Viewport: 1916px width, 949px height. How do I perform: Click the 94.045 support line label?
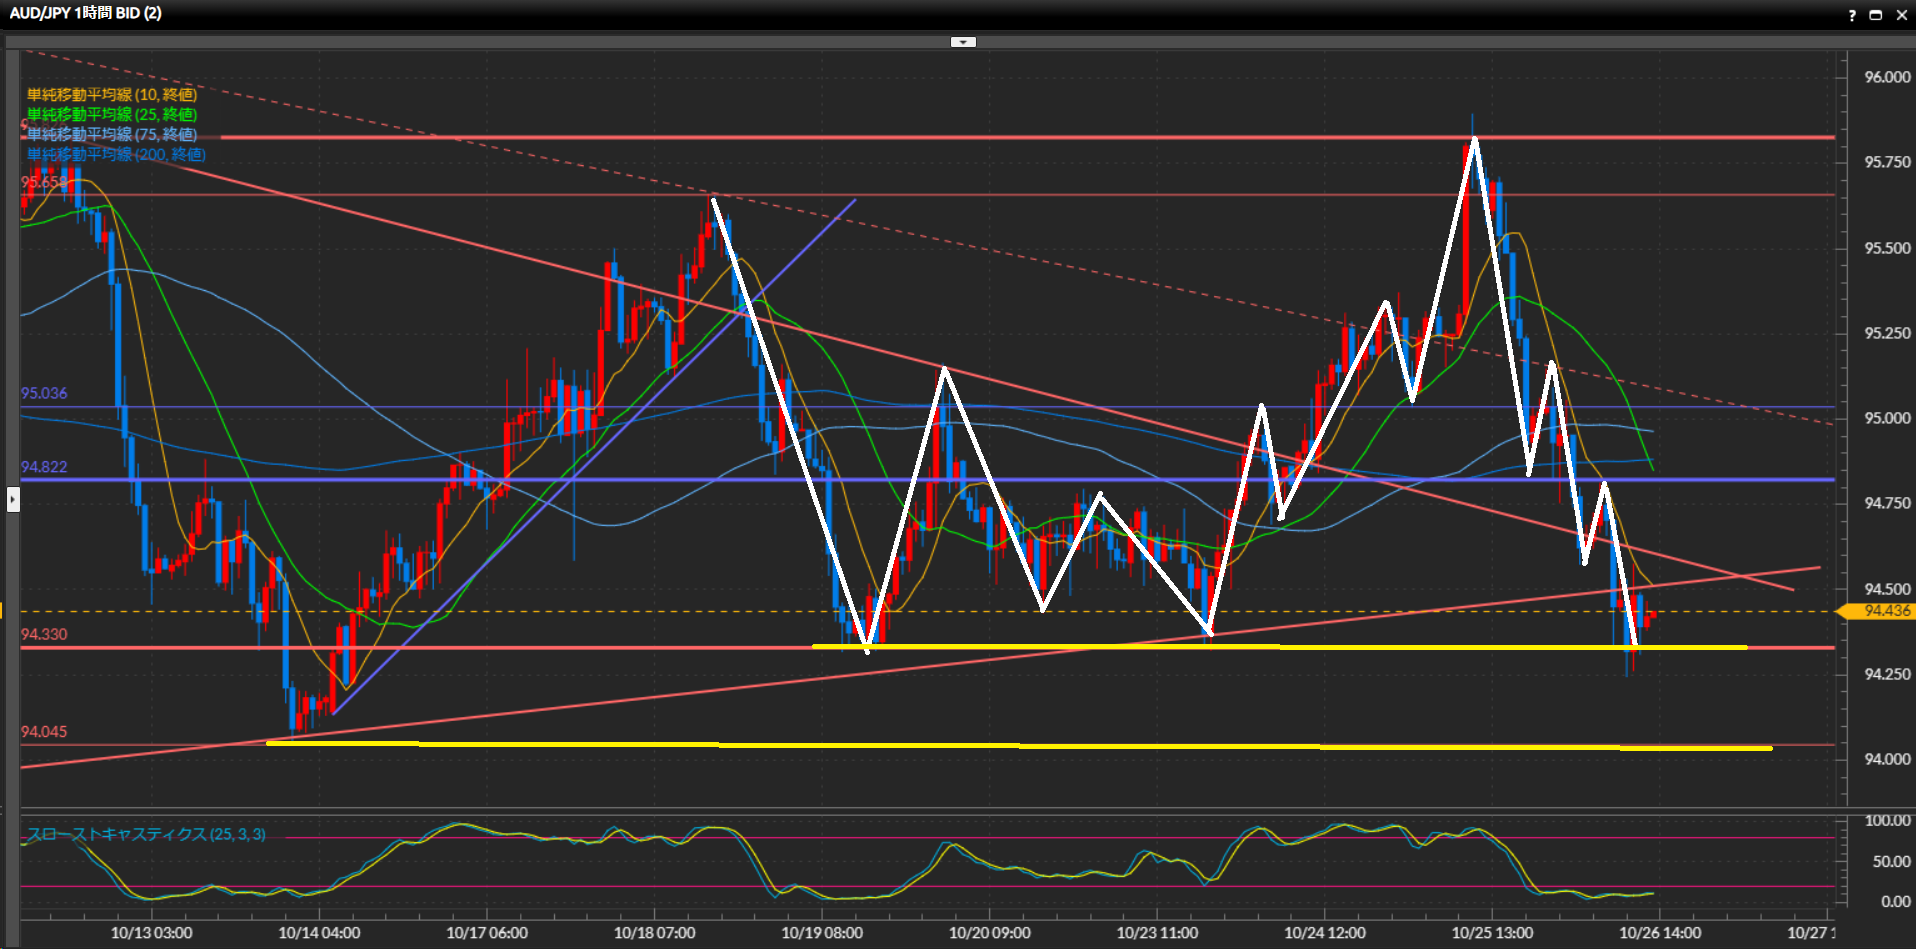(x=44, y=732)
